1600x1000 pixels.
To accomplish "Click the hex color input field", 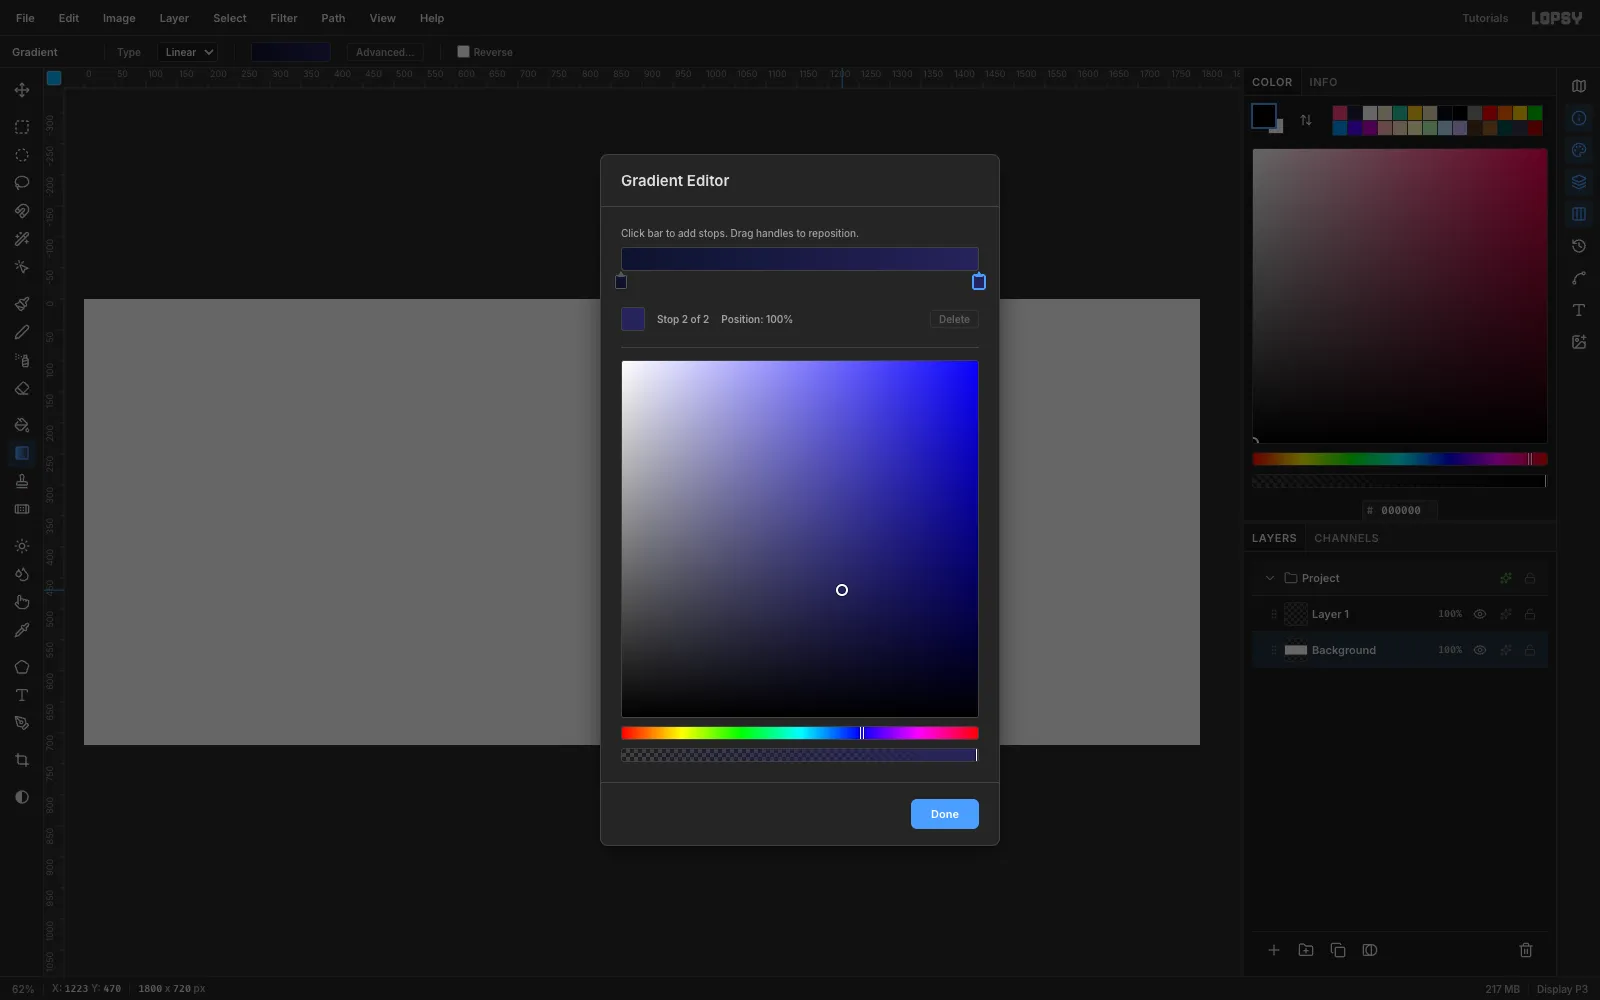I will click(1400, 510).
